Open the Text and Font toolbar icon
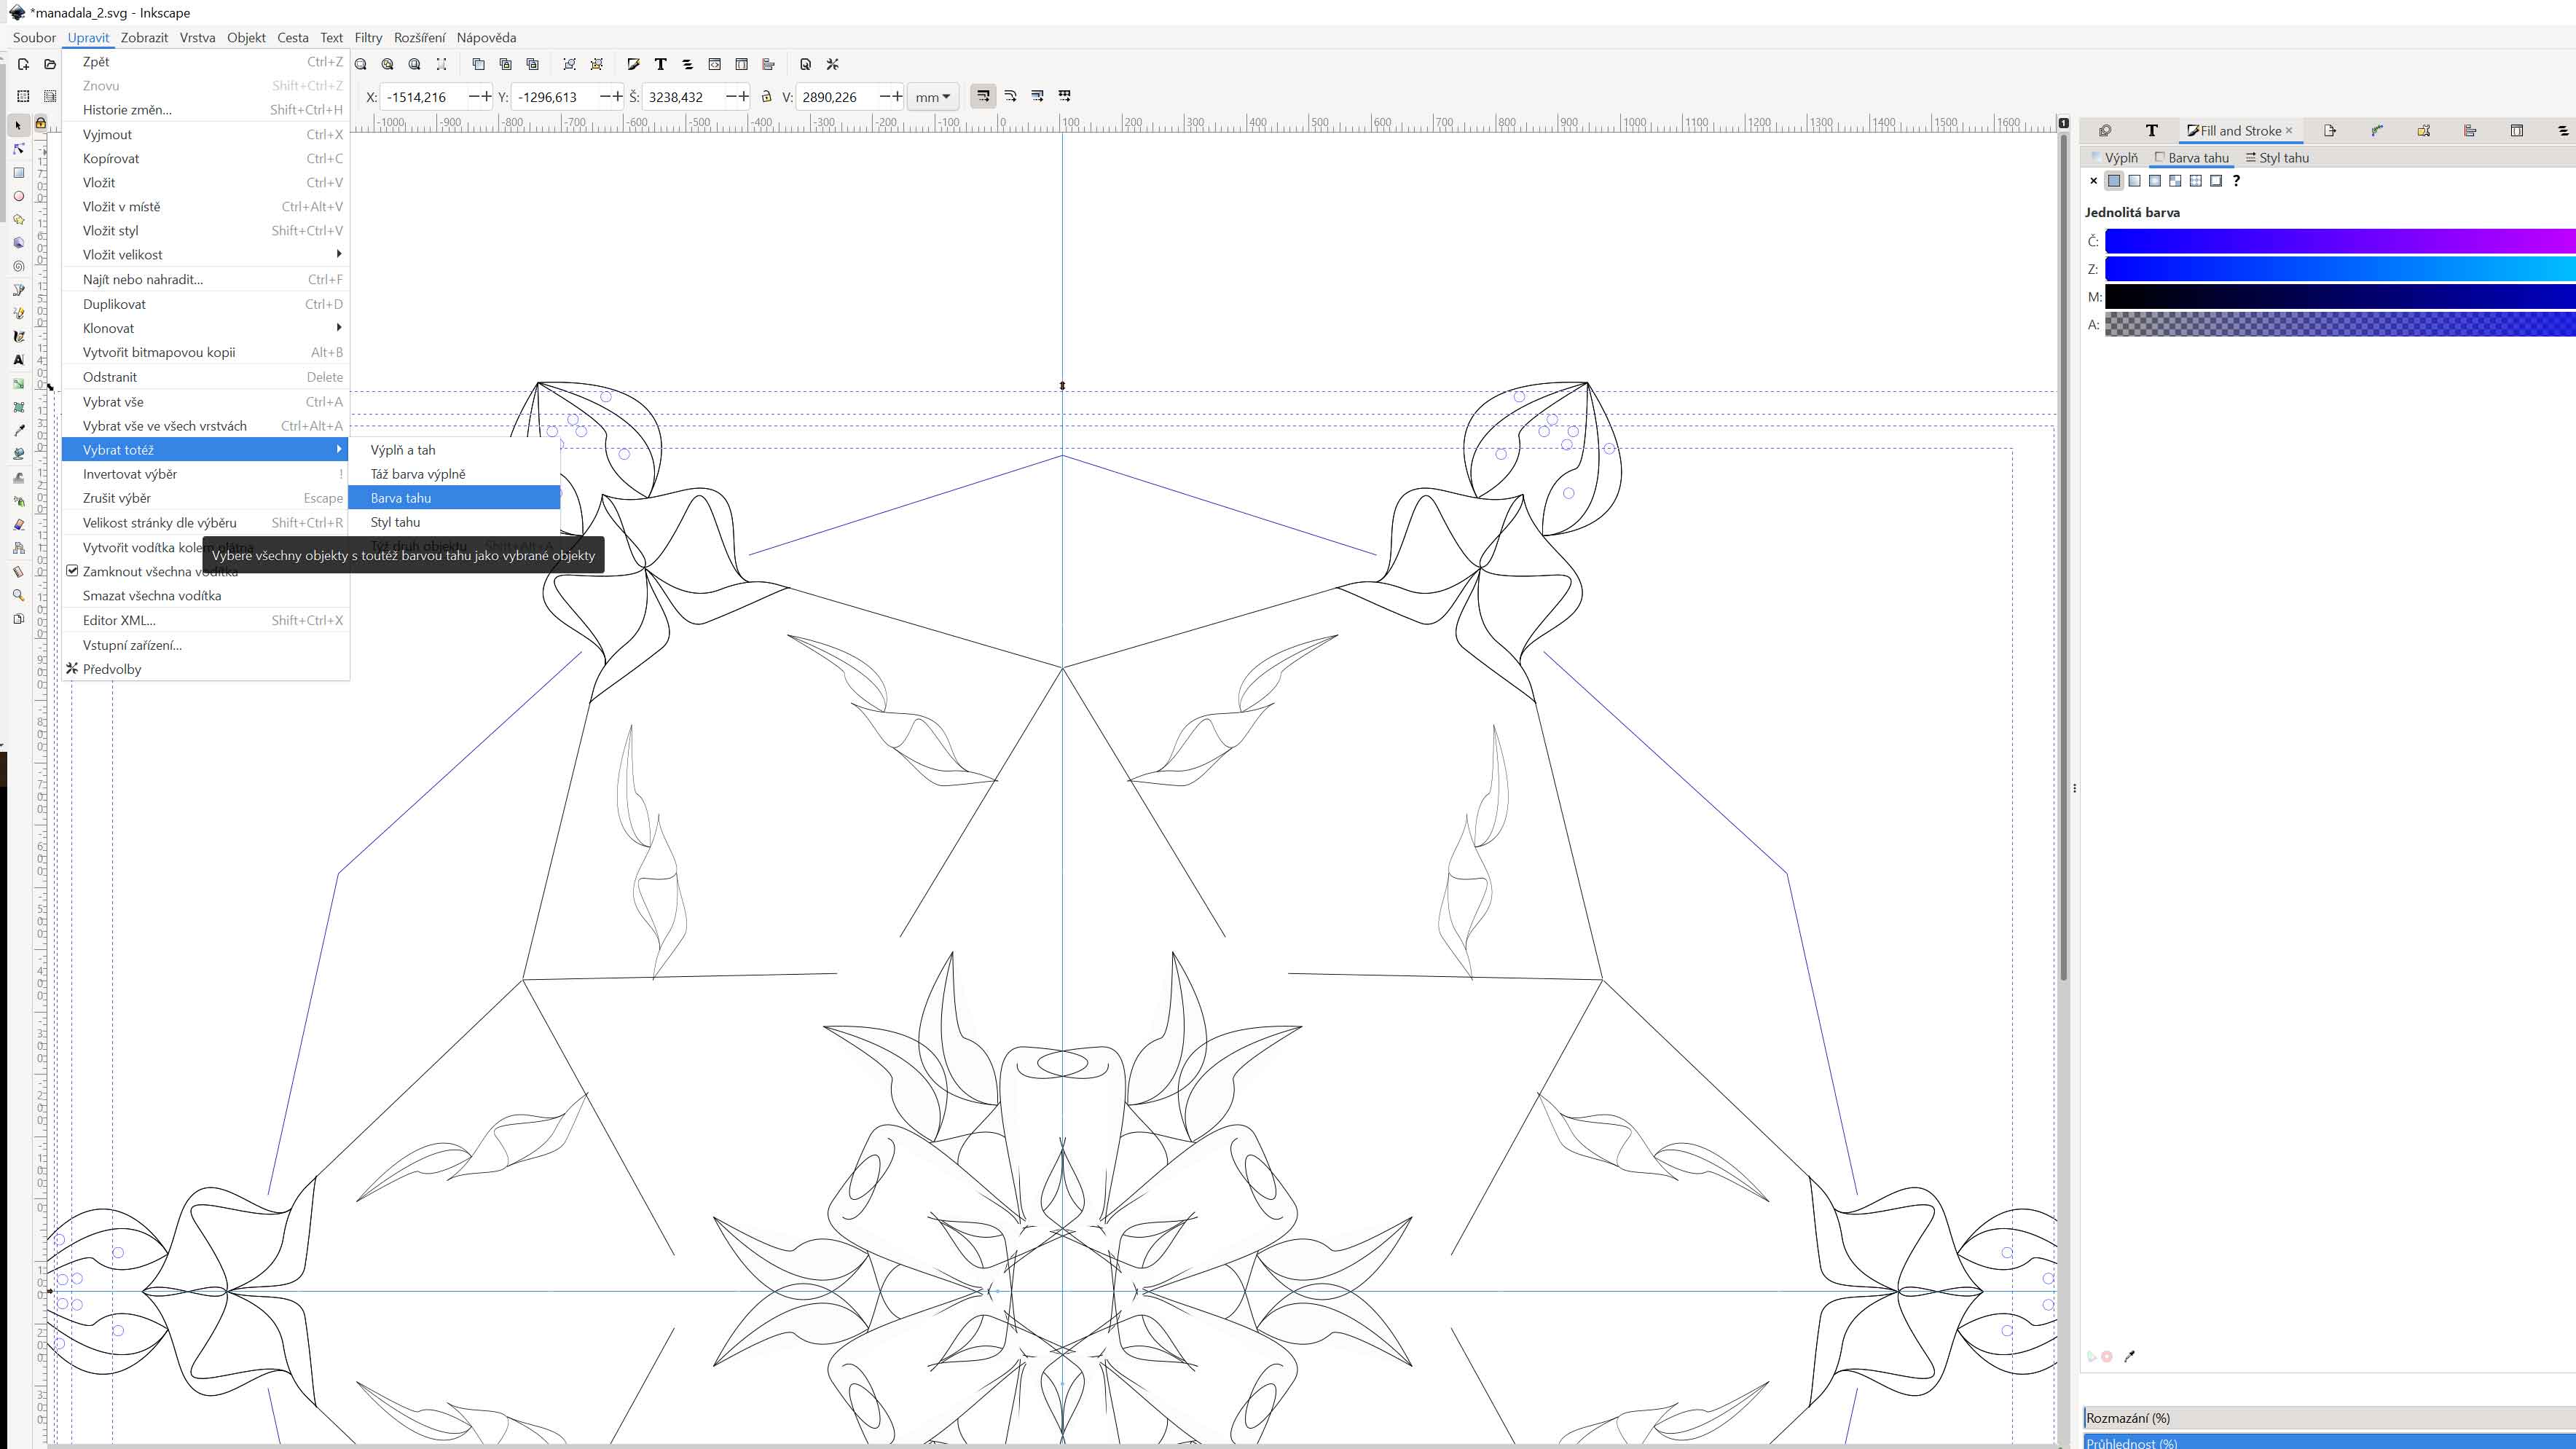This screenshot has height=1449, width=2576. pos(660,64)
